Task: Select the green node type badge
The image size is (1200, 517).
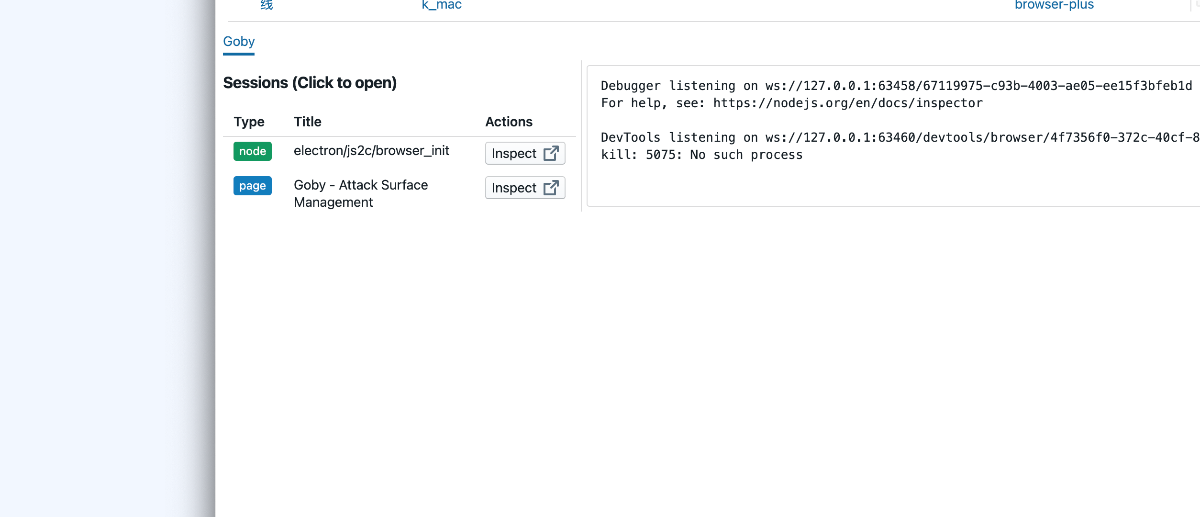Action: (253, 151)
